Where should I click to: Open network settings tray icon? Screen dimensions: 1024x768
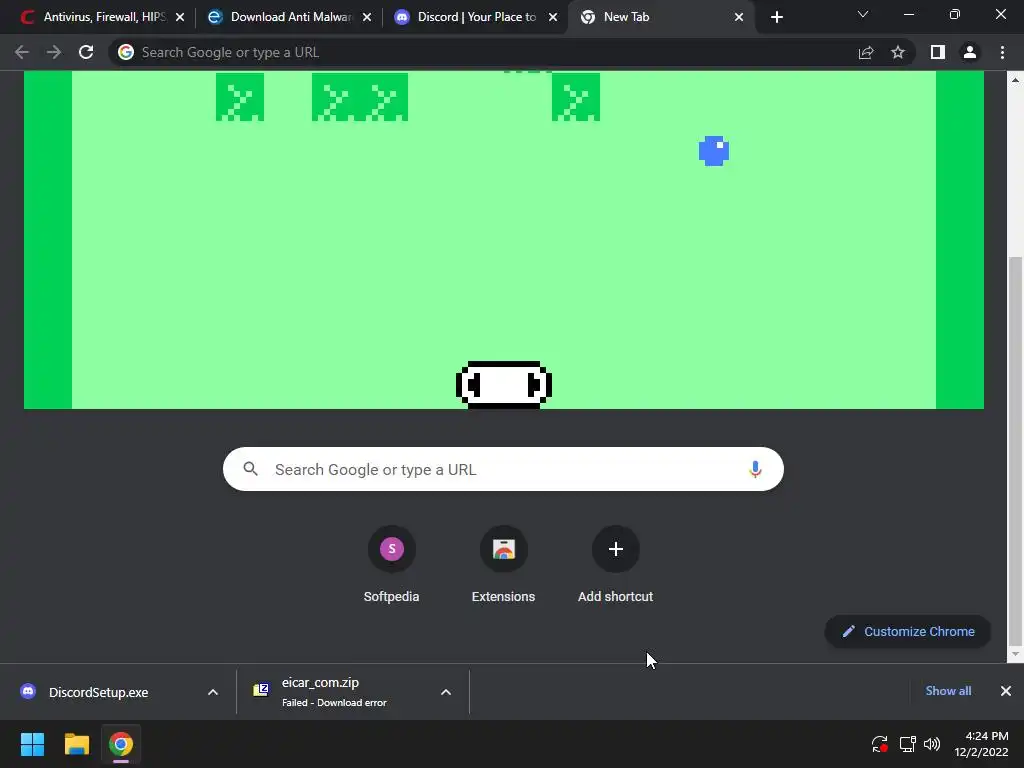[907, 744]
